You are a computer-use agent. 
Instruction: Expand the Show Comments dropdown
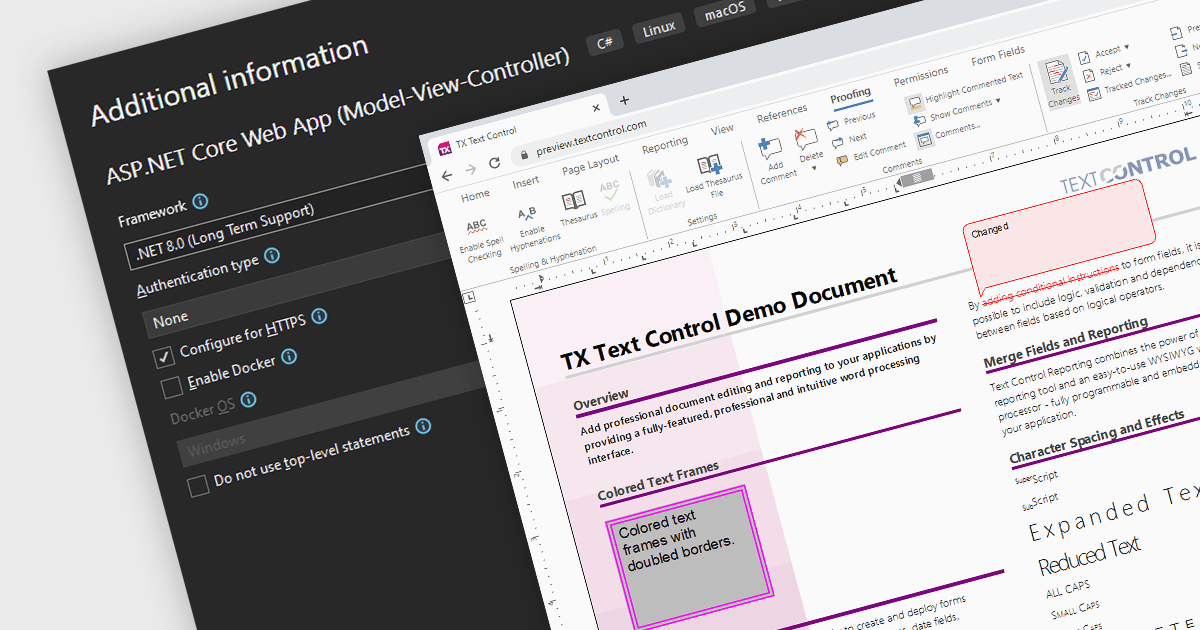click(997, 101)
